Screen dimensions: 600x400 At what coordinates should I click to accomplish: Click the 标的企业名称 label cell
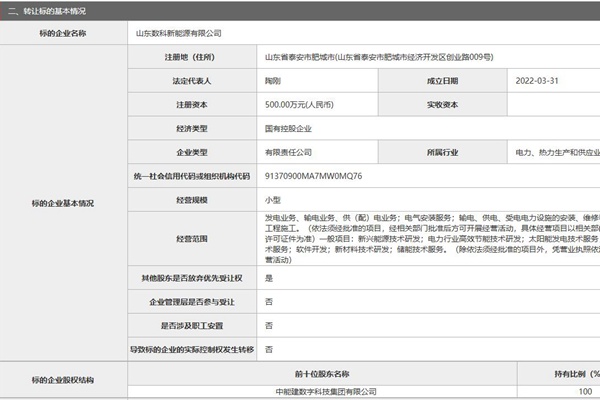pos(63,33)
